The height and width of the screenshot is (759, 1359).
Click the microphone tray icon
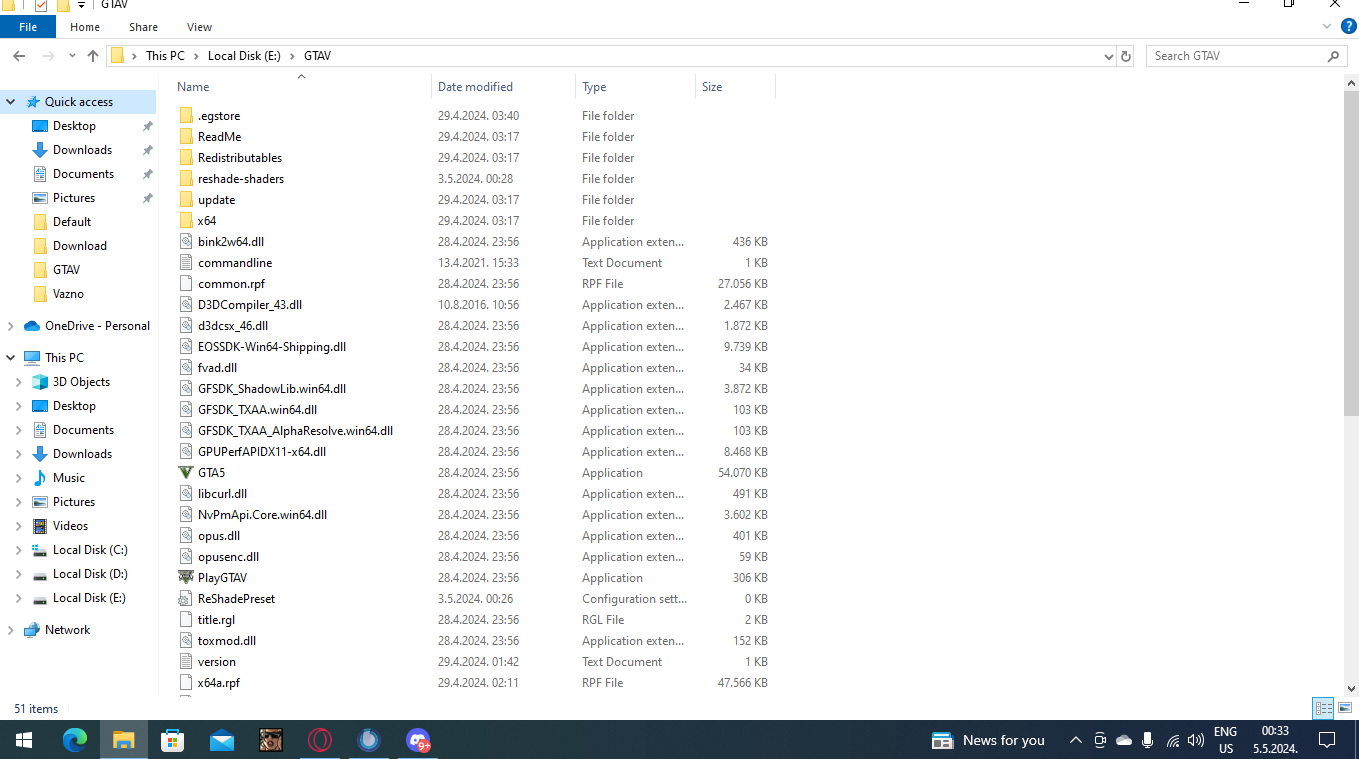[x=1148, y=740]
